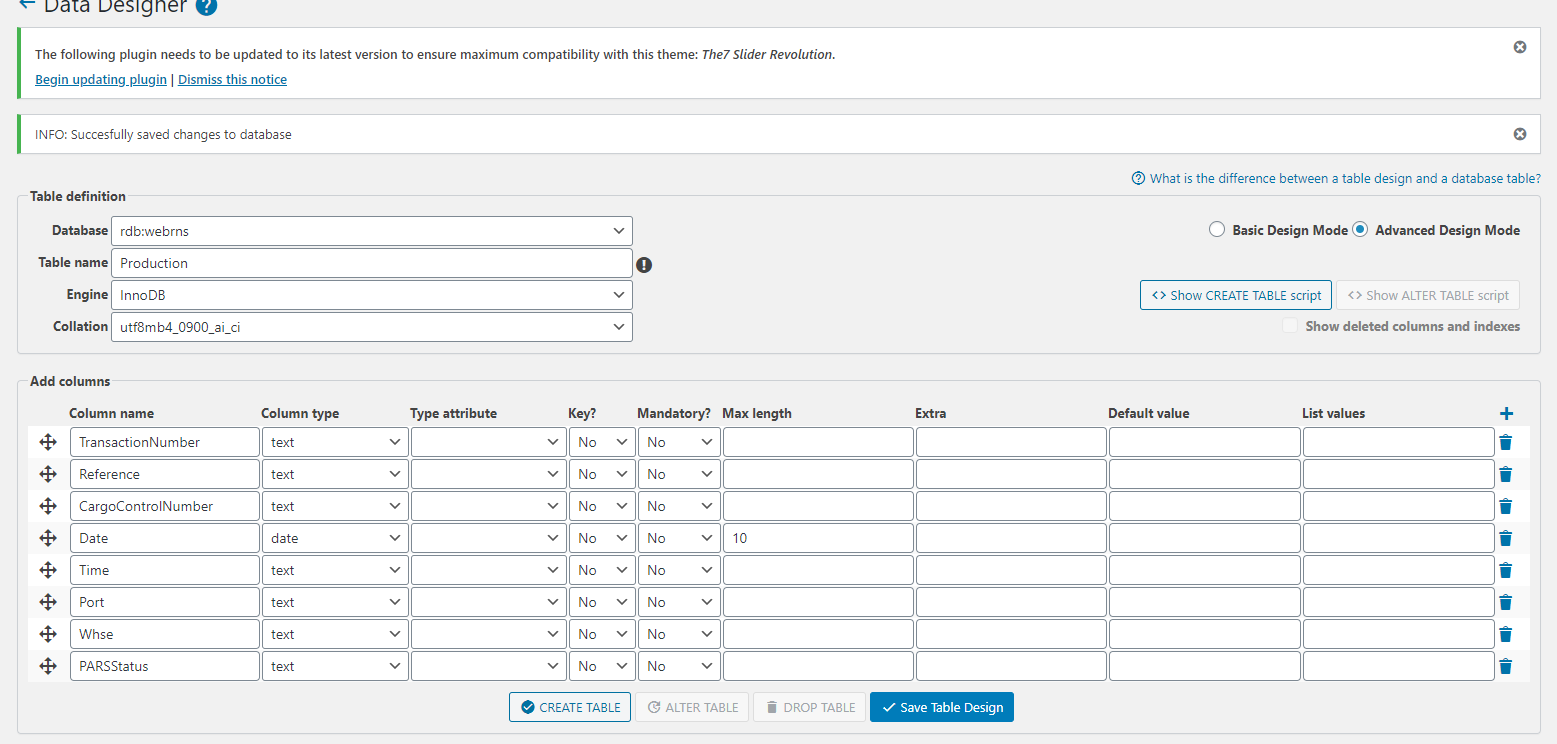The height and width of the screenshot is (744, 1557).
Task: Click move handle for Time row
Action: click(x=48, y=570)
